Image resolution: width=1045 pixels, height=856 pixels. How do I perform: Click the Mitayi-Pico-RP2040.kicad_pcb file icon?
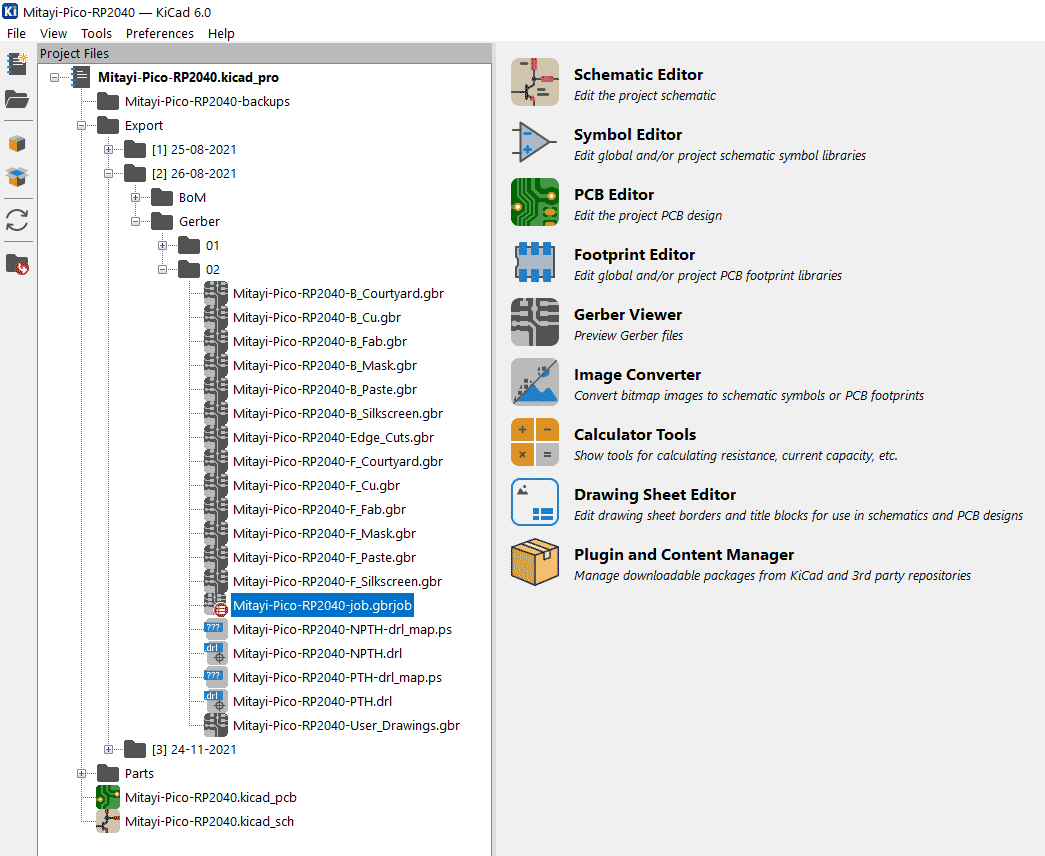tap(108, 797)
